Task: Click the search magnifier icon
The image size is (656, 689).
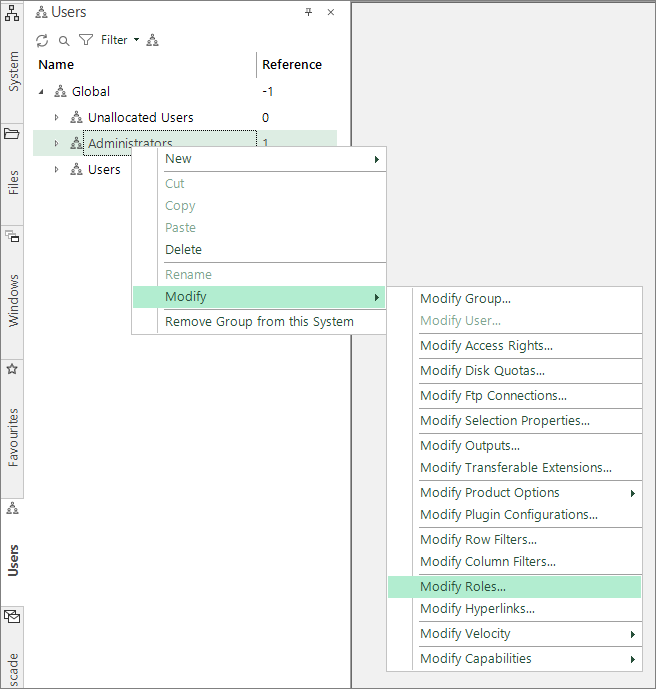Action: pos(64,41)
